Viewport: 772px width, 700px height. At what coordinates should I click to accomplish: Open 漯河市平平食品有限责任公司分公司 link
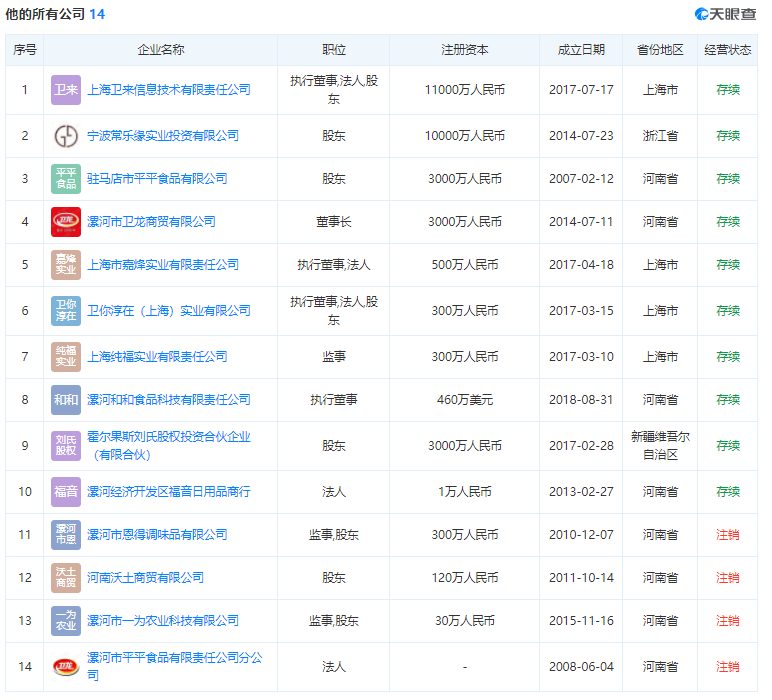pyautogui.click(x=175, y=667)
